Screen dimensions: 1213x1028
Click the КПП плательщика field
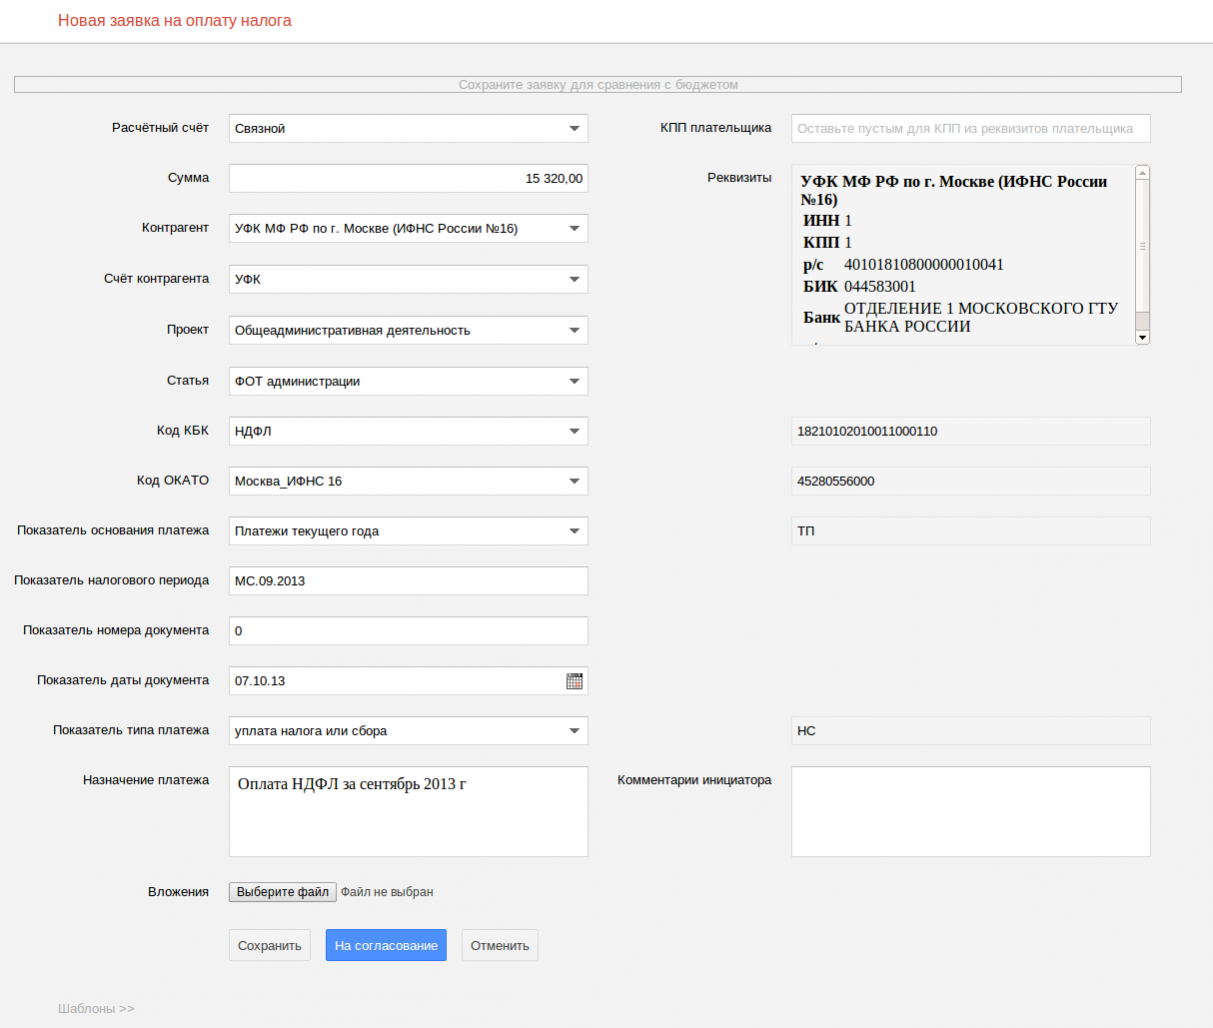pyautogui.click(x=970, y=128)
